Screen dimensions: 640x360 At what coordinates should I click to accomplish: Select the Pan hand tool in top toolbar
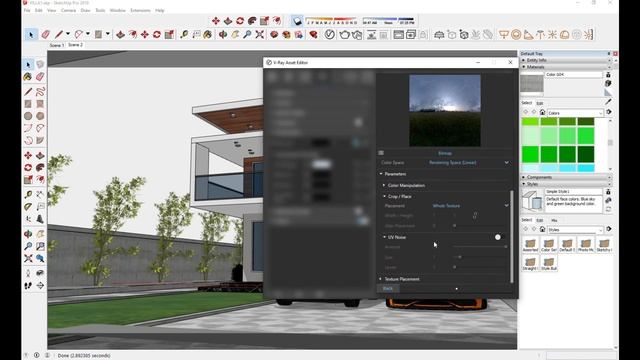point(235,35)
